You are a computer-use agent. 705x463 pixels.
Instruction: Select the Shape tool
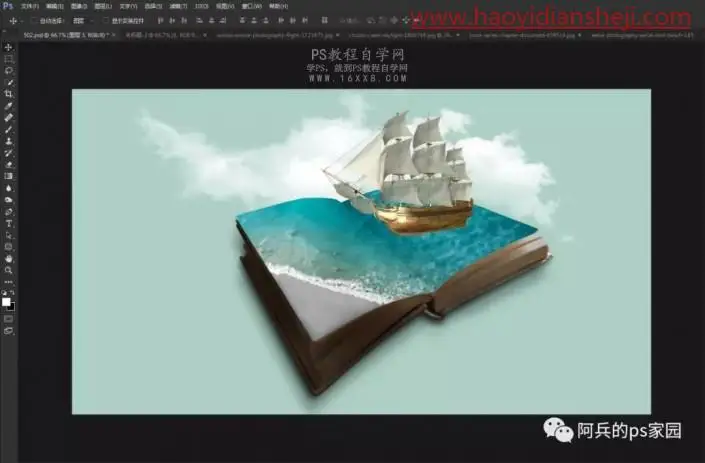pyautogui.click(x=9, y=247)
